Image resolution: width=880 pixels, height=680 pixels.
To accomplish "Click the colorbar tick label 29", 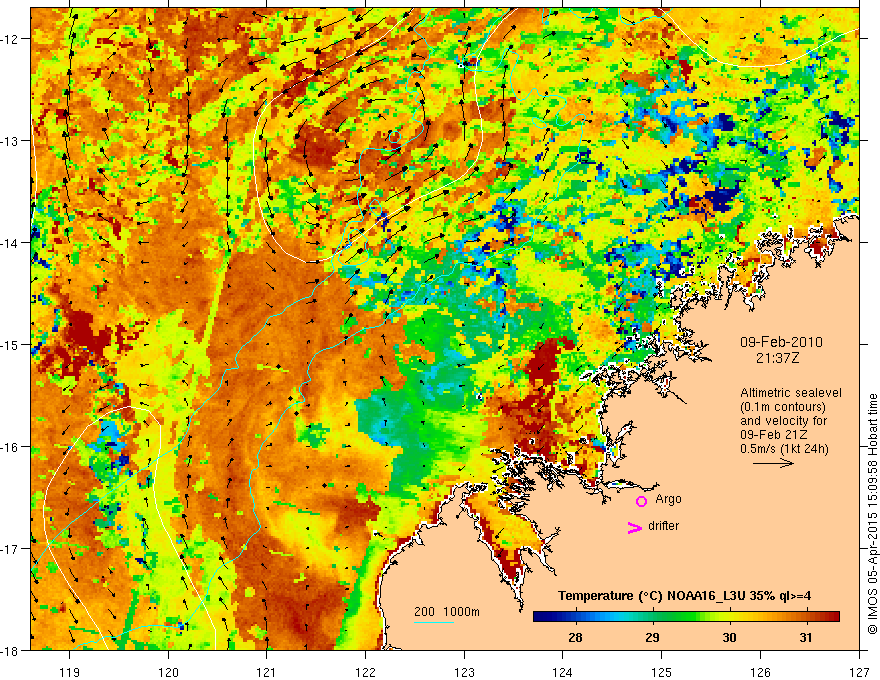I will [652, 638].
